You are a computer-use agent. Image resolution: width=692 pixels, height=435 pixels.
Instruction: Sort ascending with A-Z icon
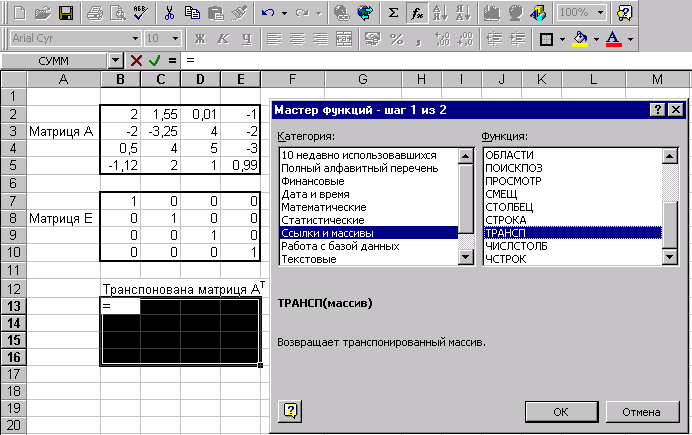440,13
